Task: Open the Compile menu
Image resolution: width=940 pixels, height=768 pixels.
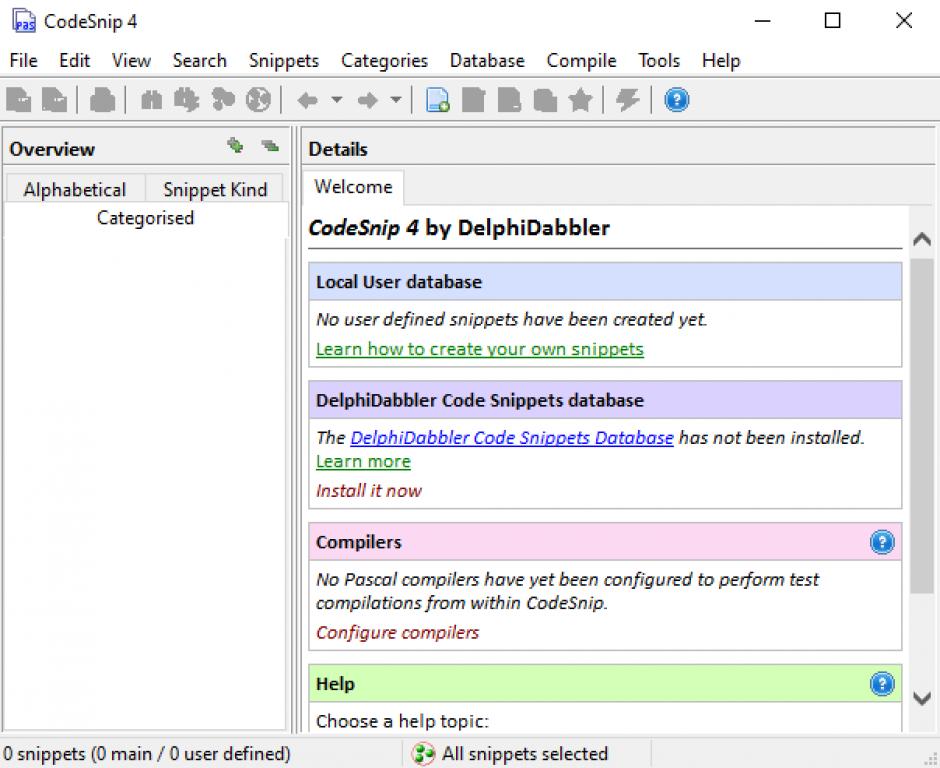Action: click(x=581, y=61)
